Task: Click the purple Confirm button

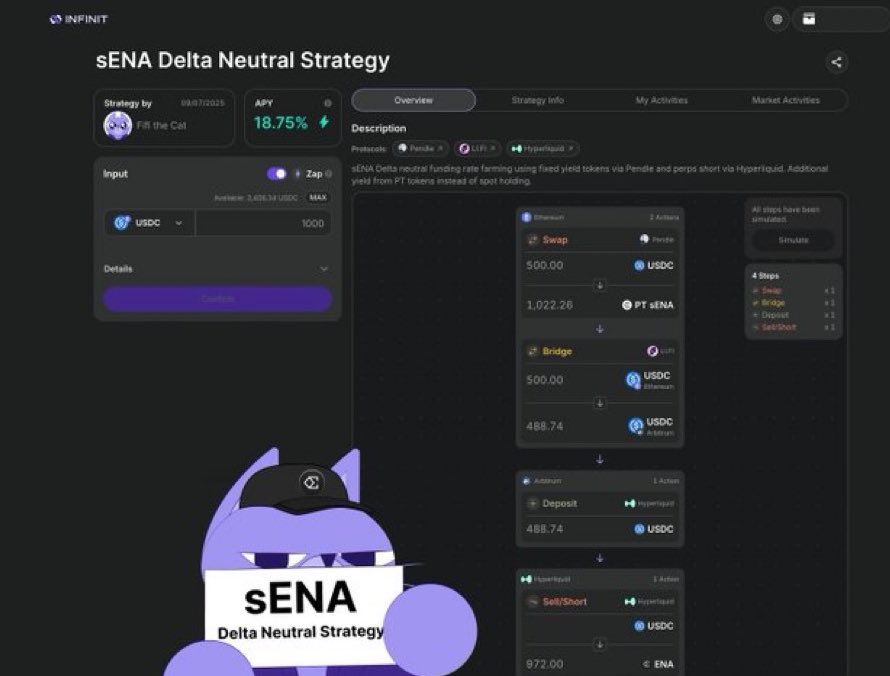Action: click(x=217, y=299)
